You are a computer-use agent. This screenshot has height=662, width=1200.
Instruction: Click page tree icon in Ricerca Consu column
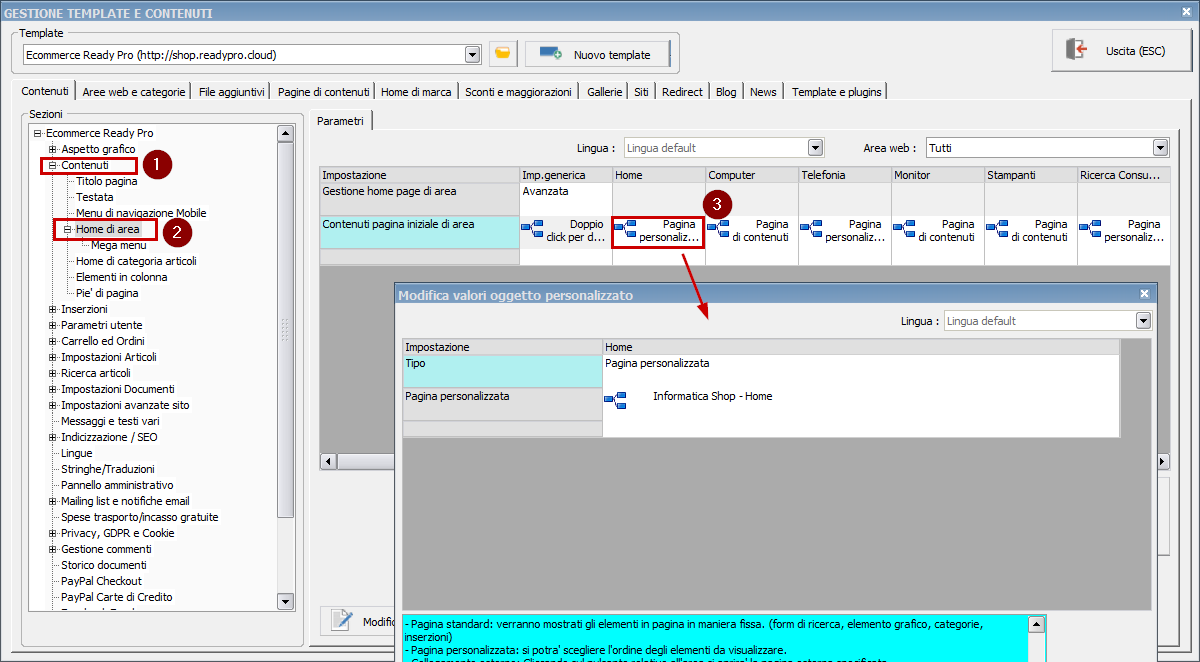click(x=1090, y=231)
